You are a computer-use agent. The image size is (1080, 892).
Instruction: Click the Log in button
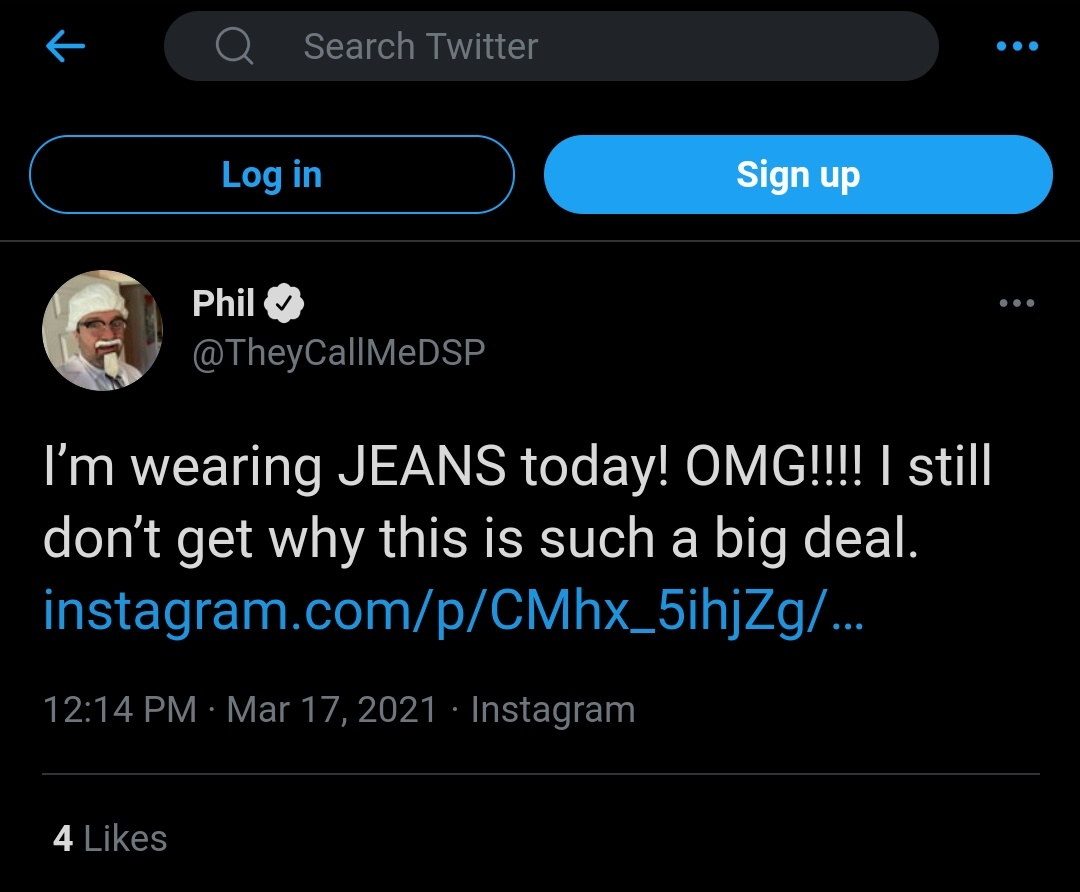pyautogui.click(x=272, y=174)
